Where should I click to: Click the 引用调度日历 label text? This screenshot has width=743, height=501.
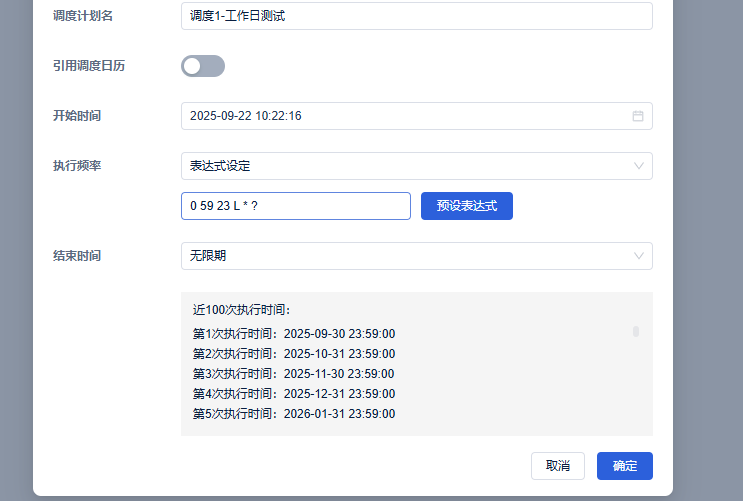click(x=89, y=66)
